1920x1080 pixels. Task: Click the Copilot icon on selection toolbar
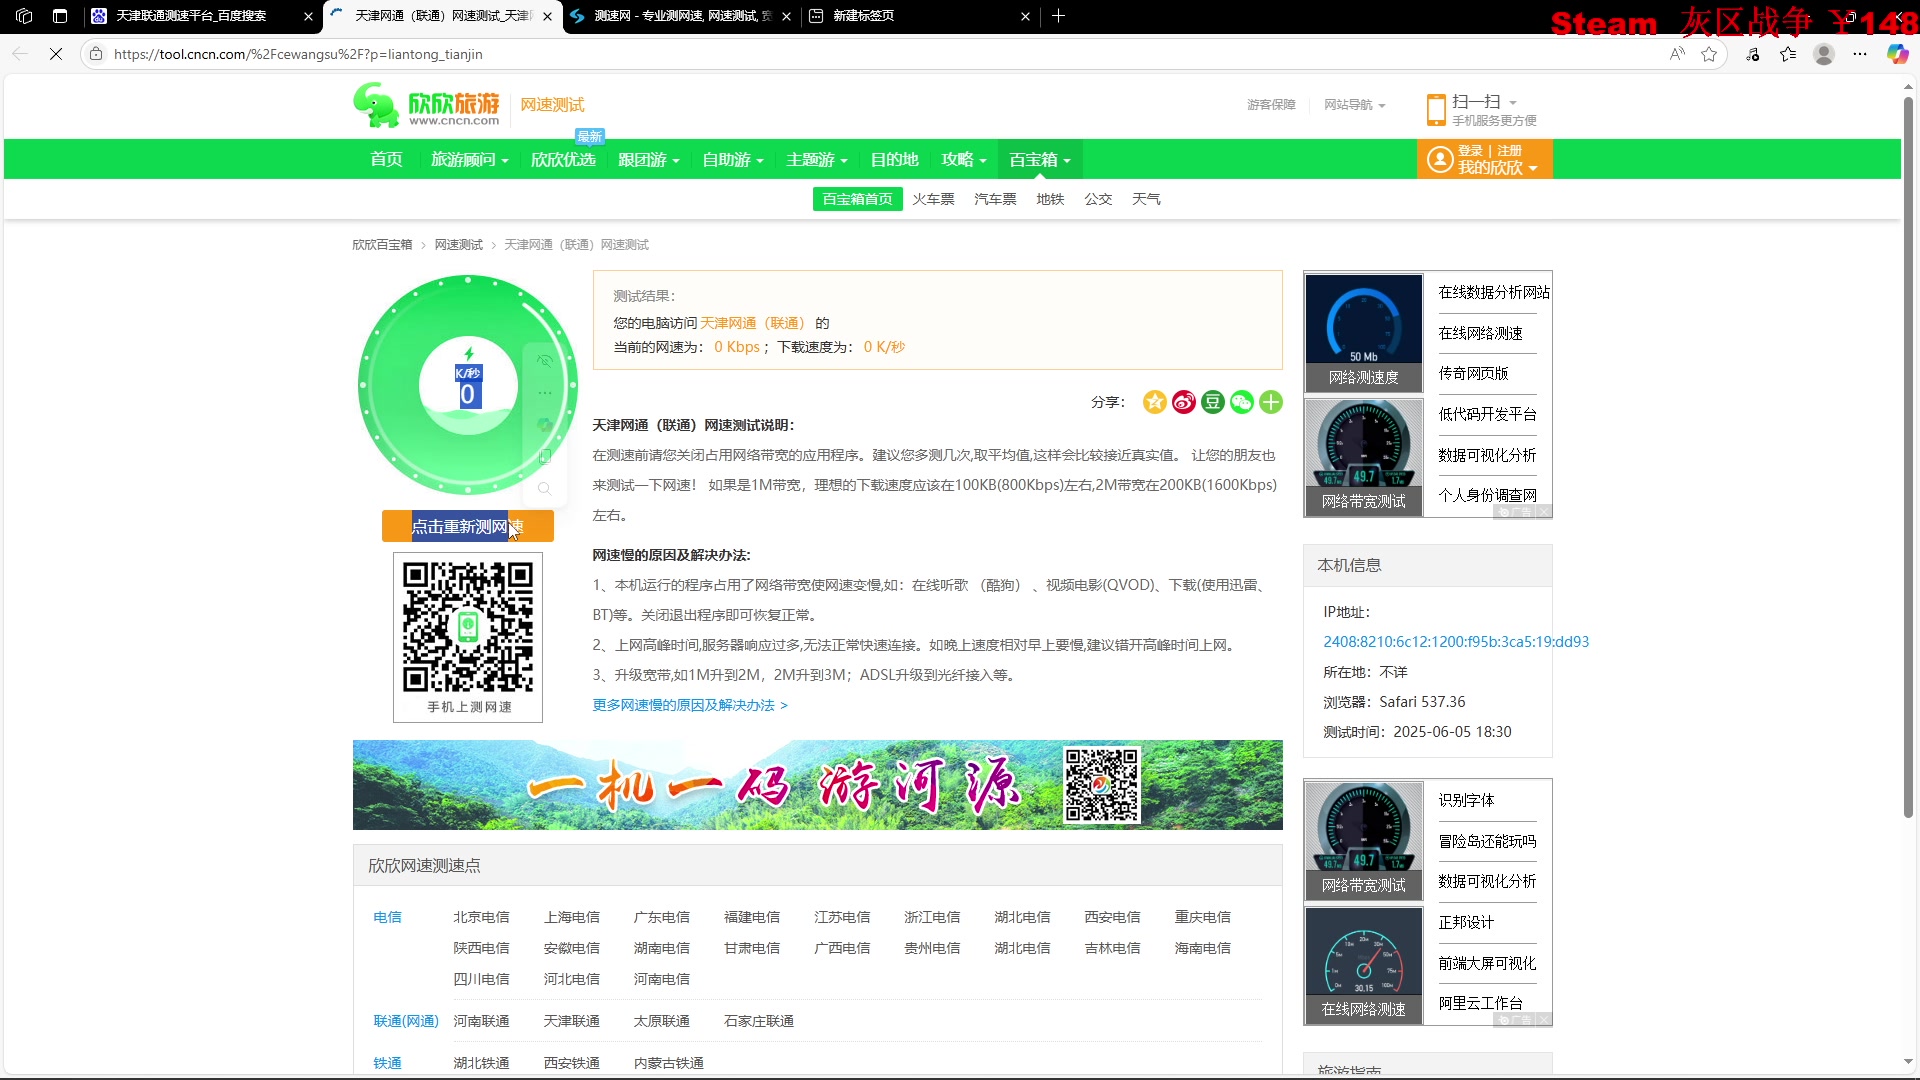point(545,425)
